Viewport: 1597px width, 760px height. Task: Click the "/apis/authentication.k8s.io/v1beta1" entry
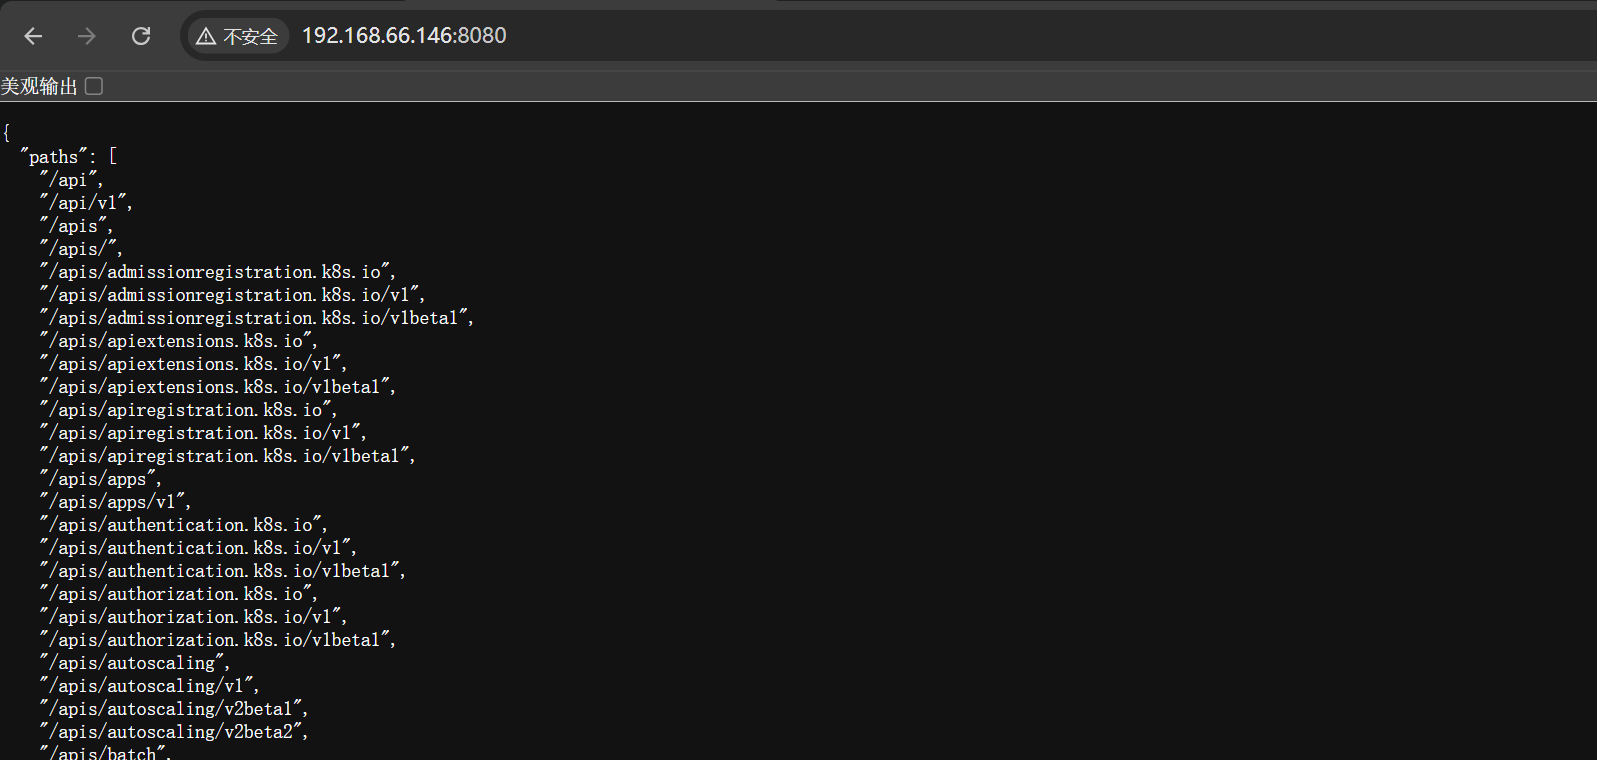222,571
